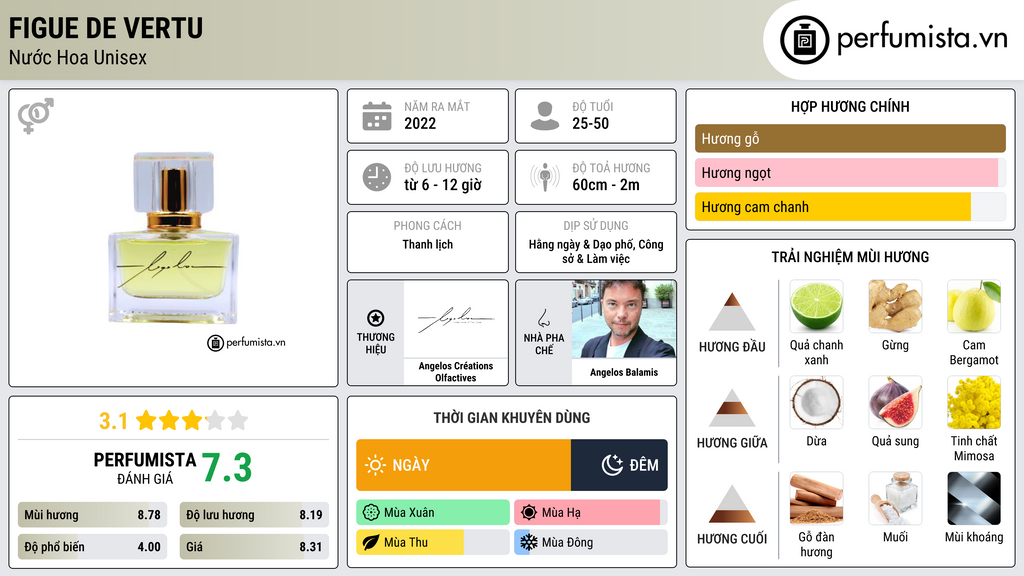
Task: Click the age range 25-50 value
Action: tap(590, 123)
